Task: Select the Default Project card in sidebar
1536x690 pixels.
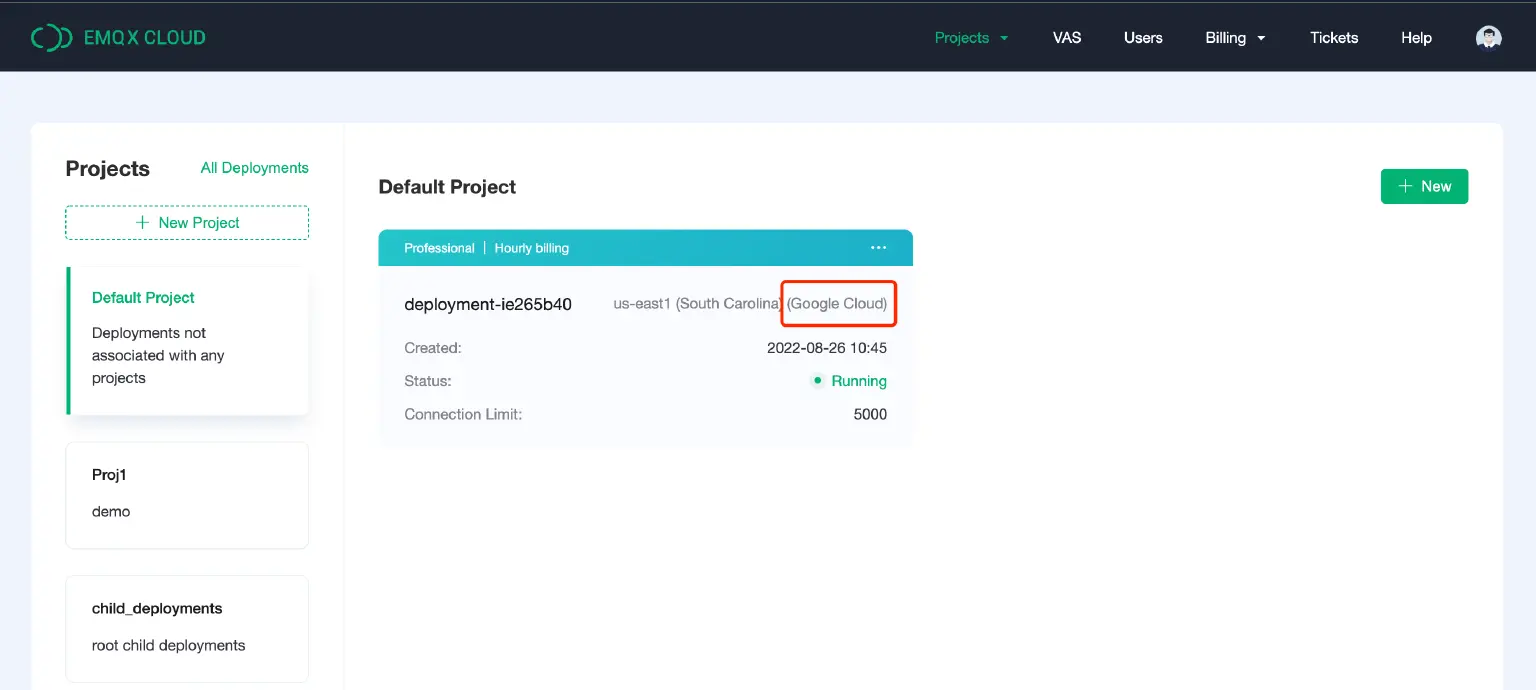Action: click(187, 340)
